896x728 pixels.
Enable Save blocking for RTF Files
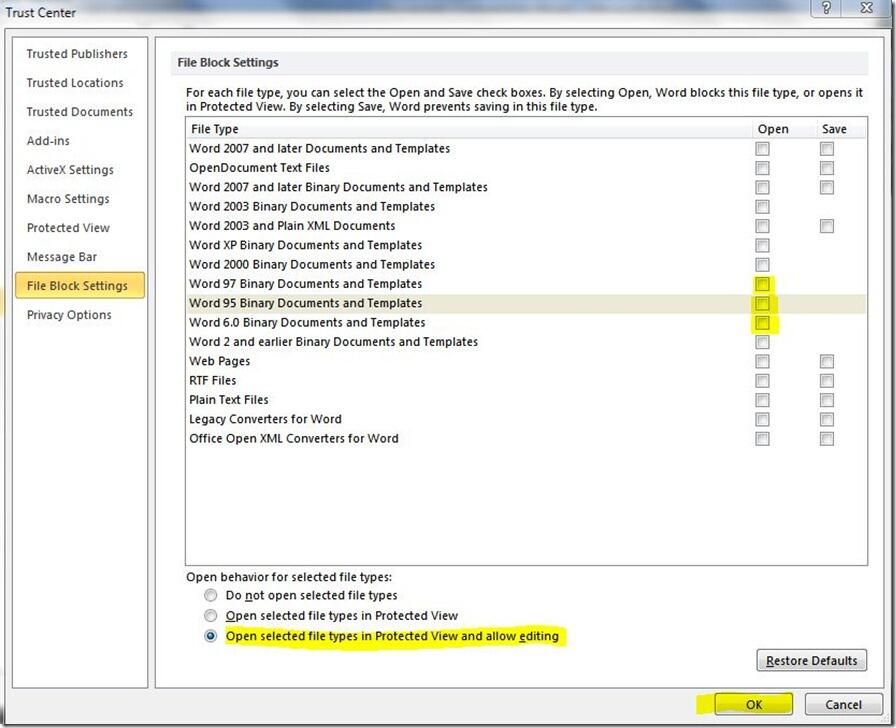coord(826,380)
